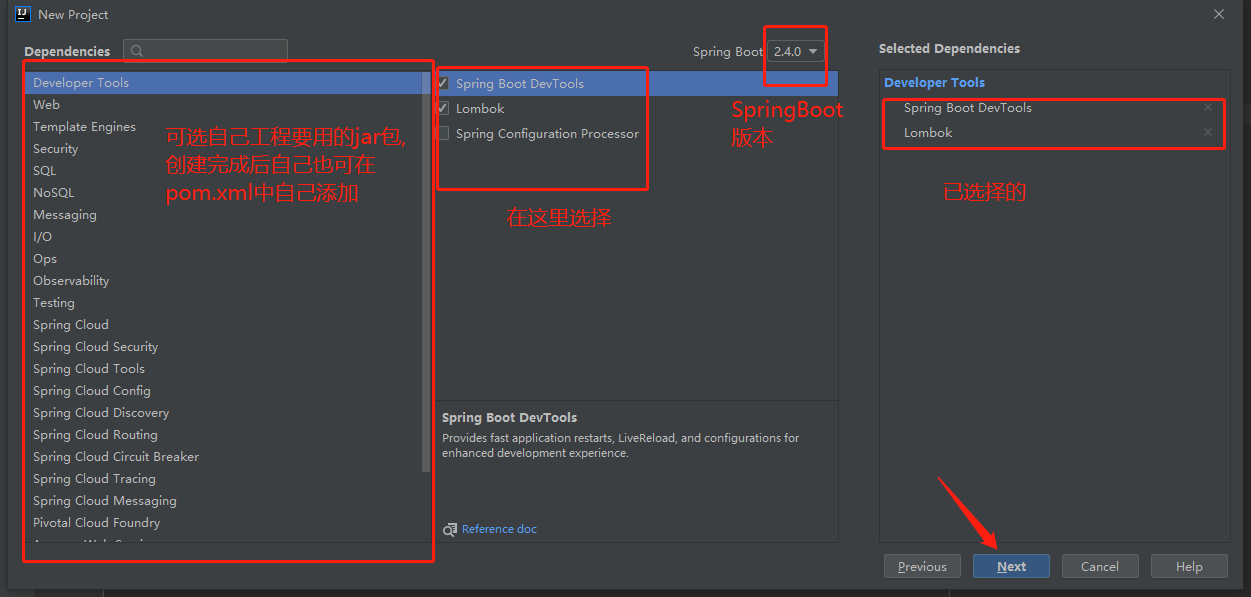Click the Developer Tools heading in Selected Dependencies
Viewport: 1251px width, 597px height.
(x=934, y=82)
